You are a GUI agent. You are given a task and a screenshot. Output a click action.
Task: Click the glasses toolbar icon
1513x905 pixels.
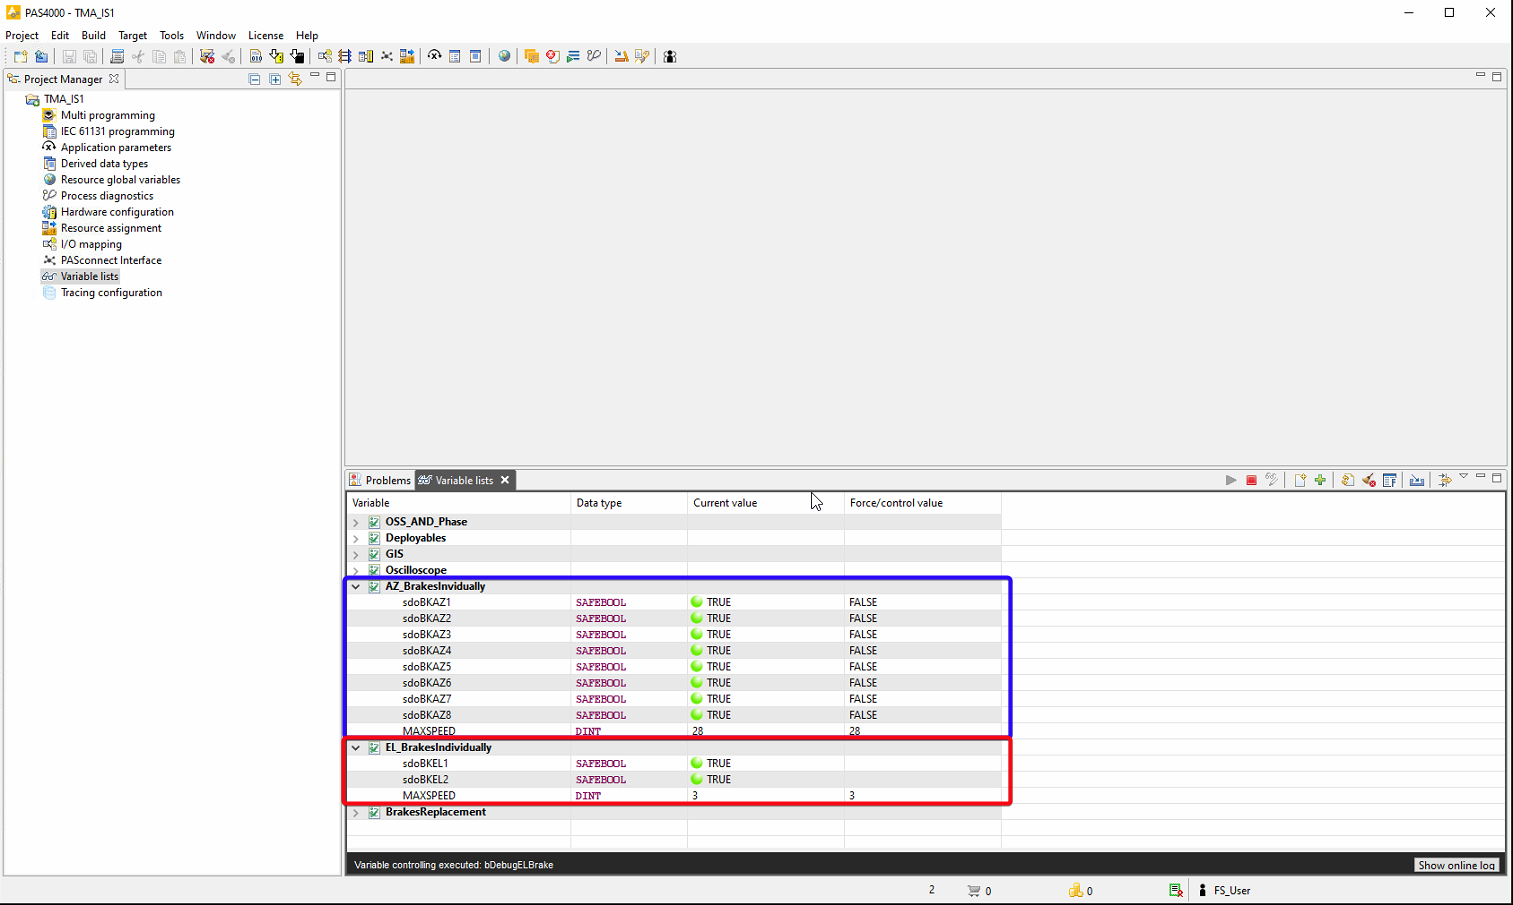coord(594,57)
